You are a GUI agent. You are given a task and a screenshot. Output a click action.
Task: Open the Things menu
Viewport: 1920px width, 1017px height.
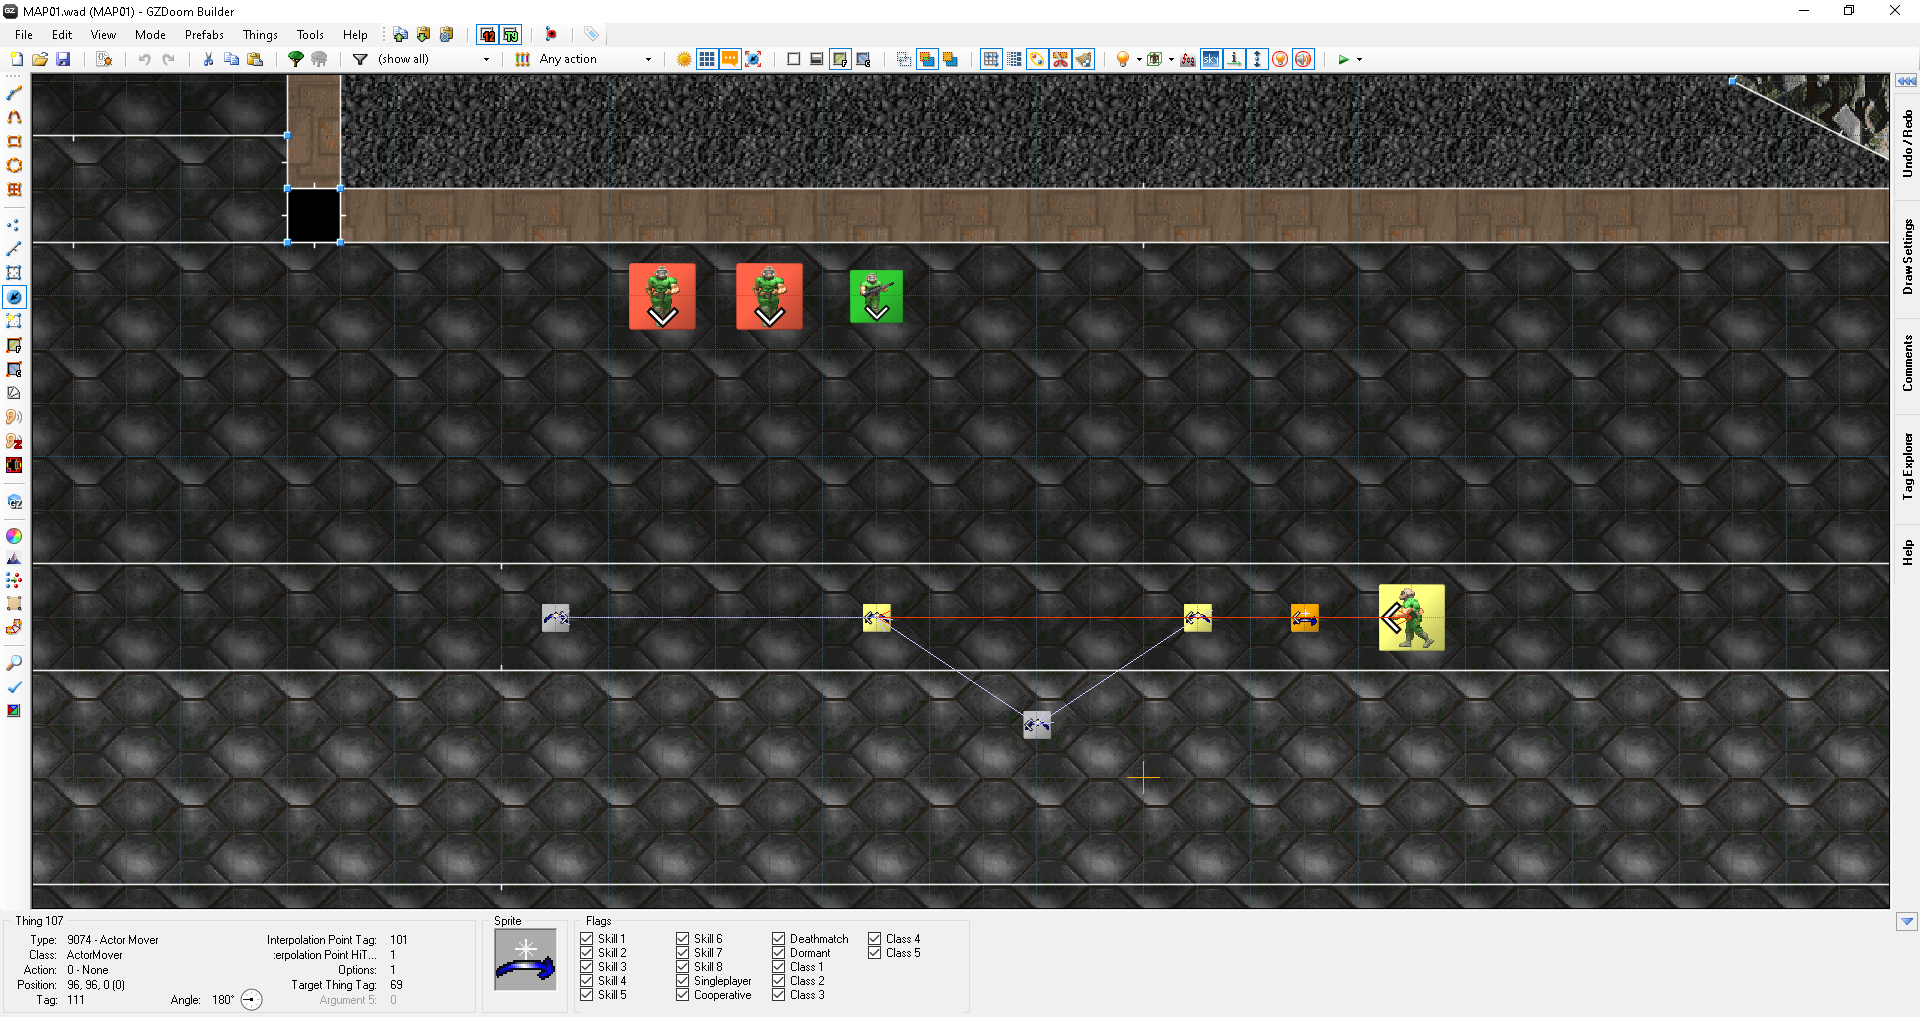pos(260,34)
